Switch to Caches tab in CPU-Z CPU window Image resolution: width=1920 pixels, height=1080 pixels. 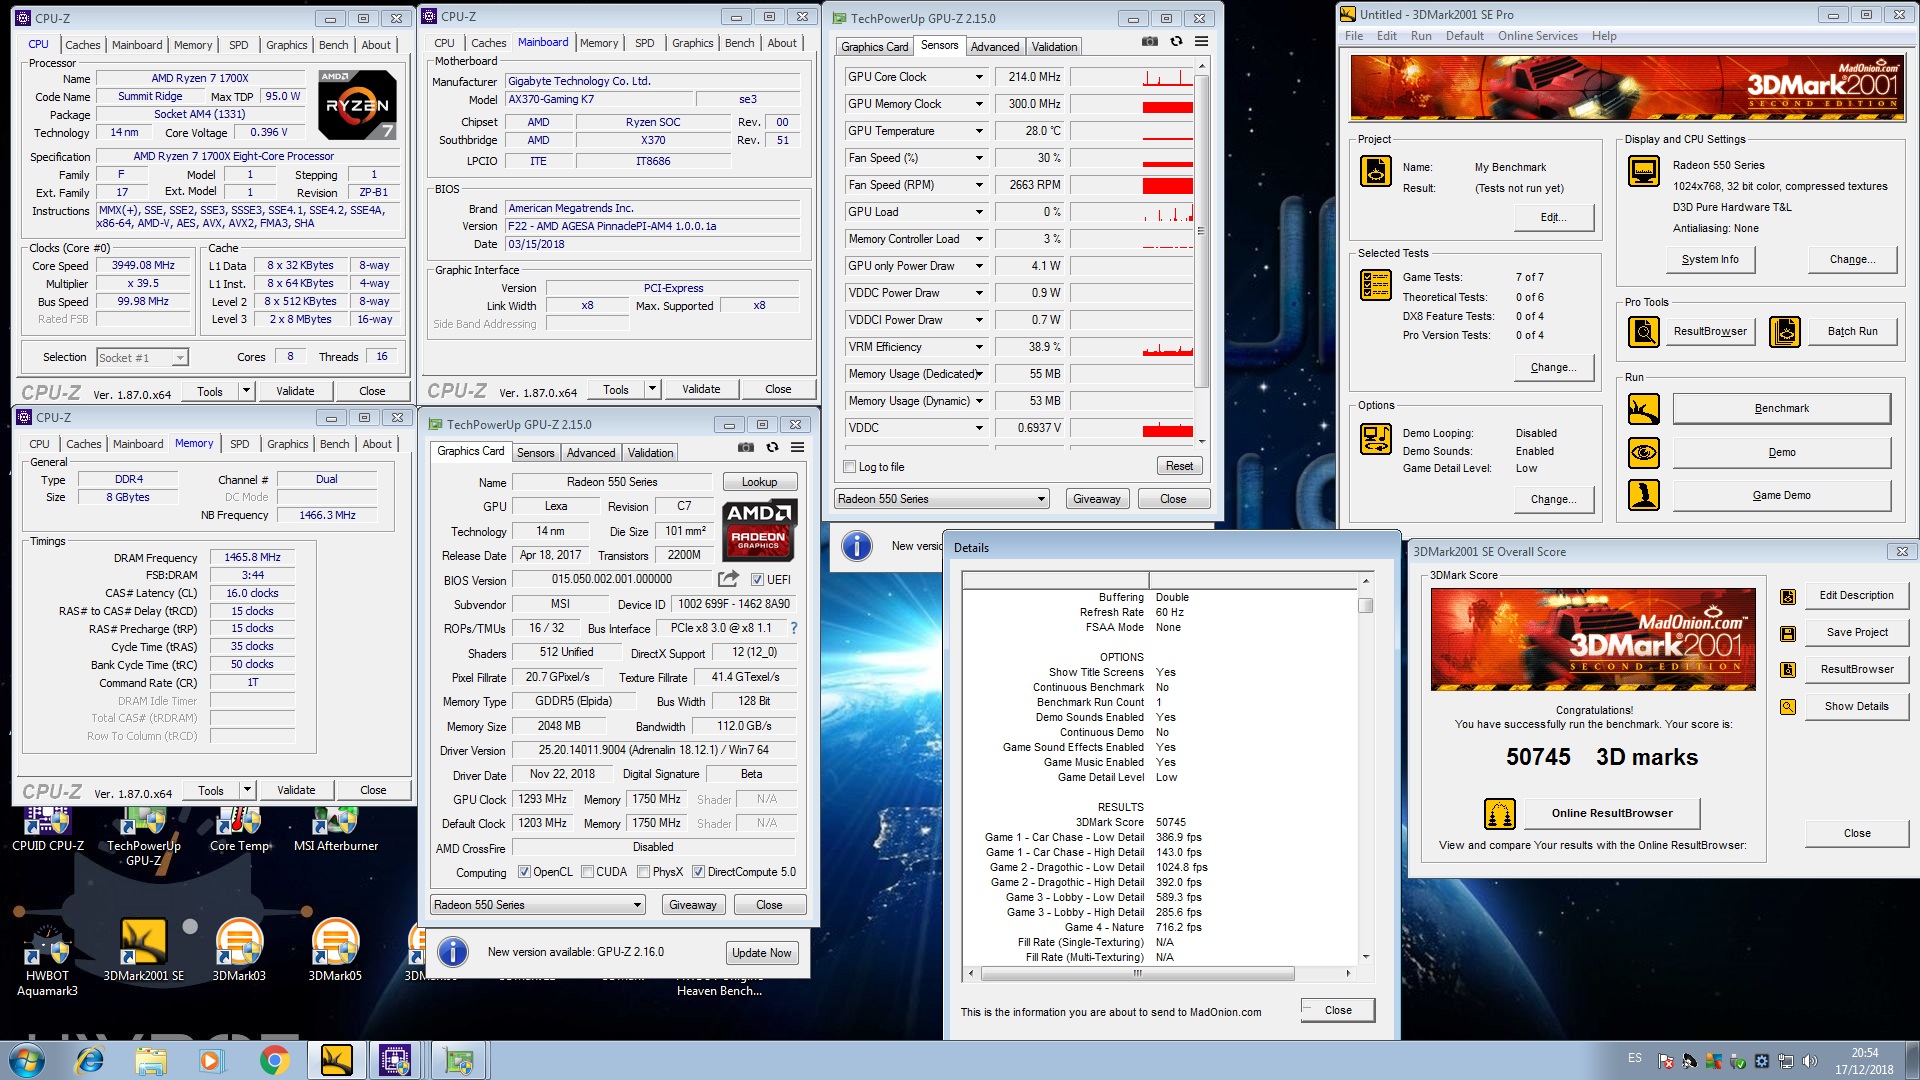click(x=83, y=45)
